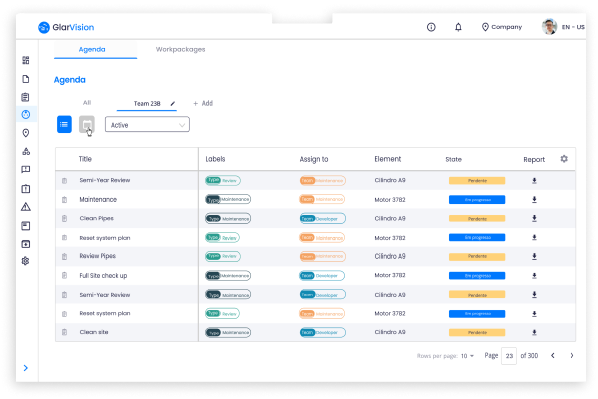The width and height of the screenshot is (598, 399).
Task: Go to previous page
Action: pyautogui.click(x=553, y=356)
